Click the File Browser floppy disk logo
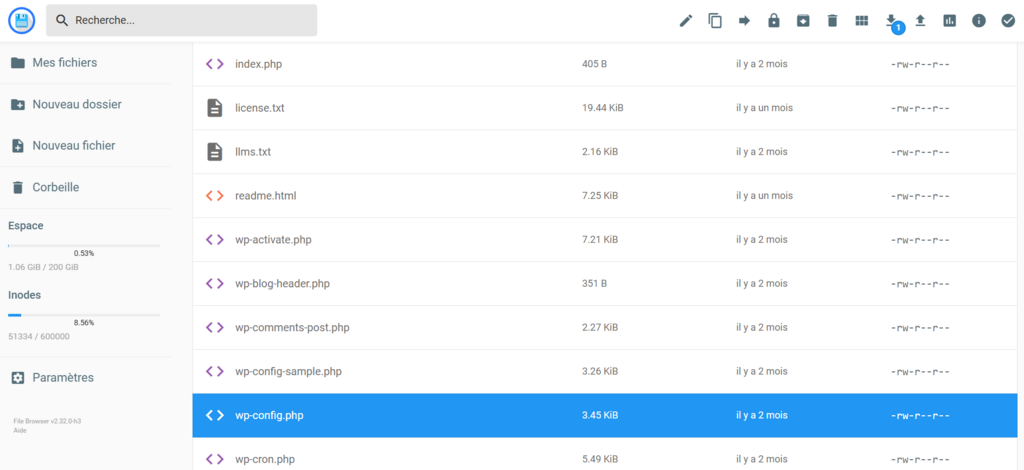Screen dimensions: 1024x470 [x=21, y=21]
